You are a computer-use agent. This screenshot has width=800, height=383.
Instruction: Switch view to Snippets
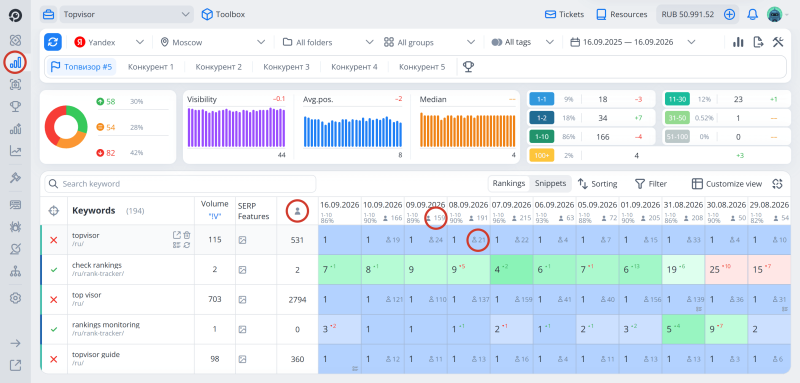[550, 184]
